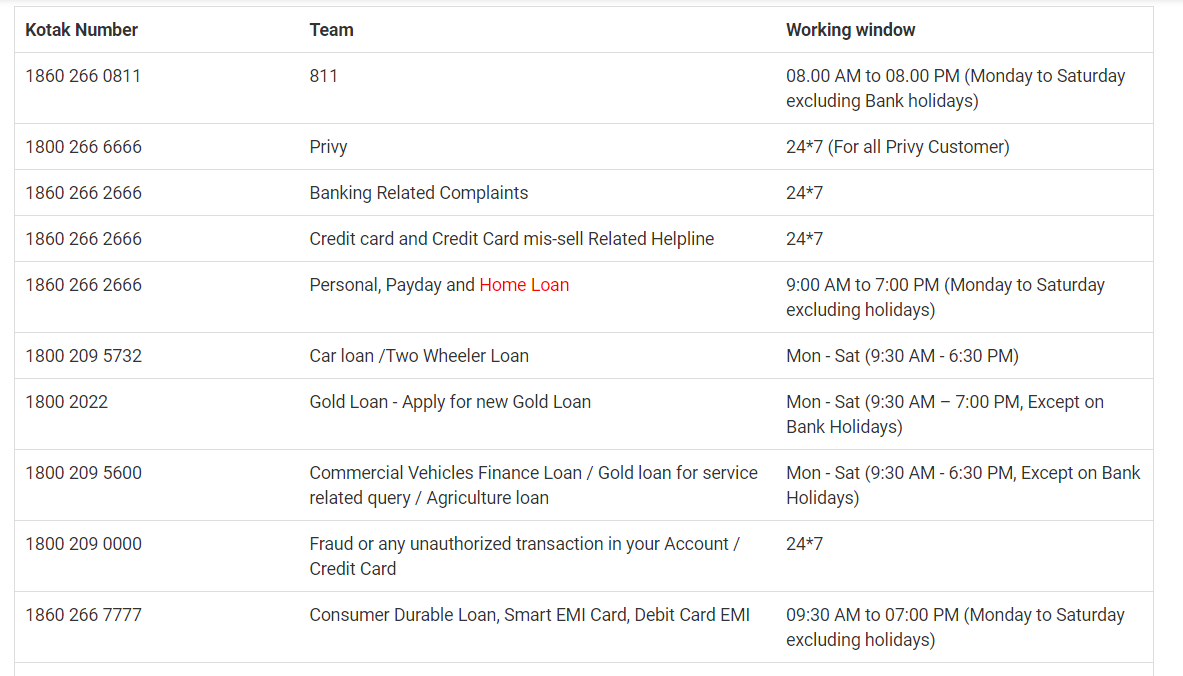Select the Commercial Vehicles Finance Loan cell
1183x676 pixels.
pyautogui.click(x=533, y=485)
